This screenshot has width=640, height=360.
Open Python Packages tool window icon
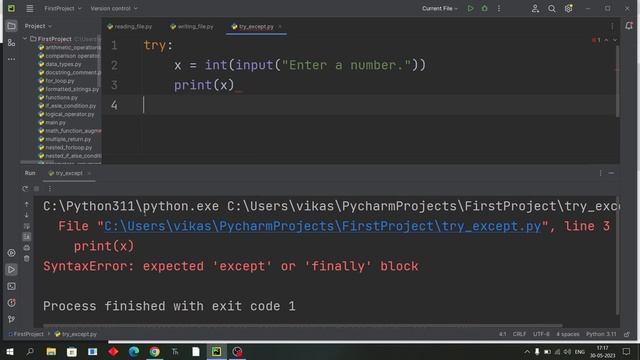click(11, 253)
